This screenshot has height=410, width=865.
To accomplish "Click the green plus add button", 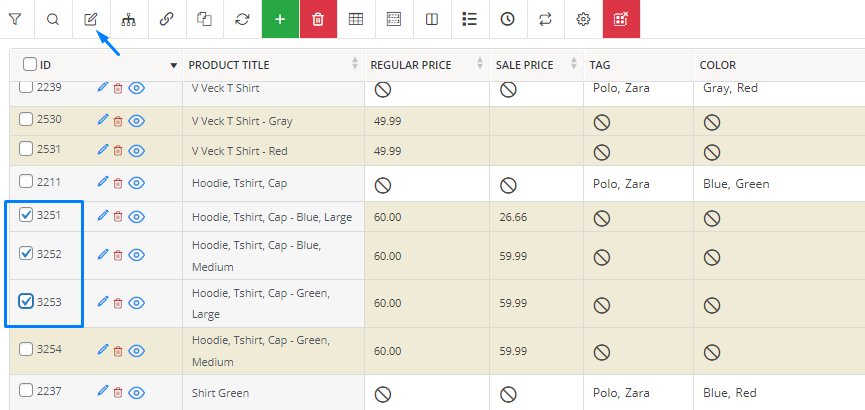I will point(280,19).
